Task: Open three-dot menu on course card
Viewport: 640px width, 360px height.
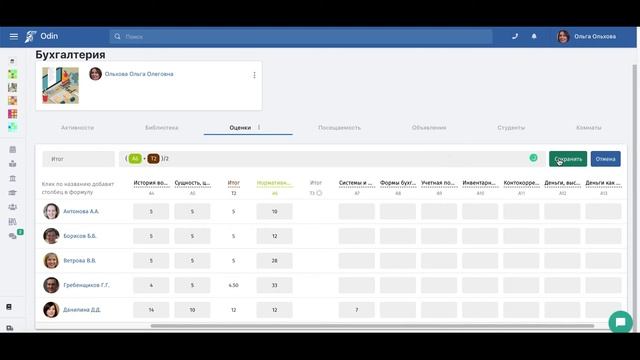Action: coord(254,75)
